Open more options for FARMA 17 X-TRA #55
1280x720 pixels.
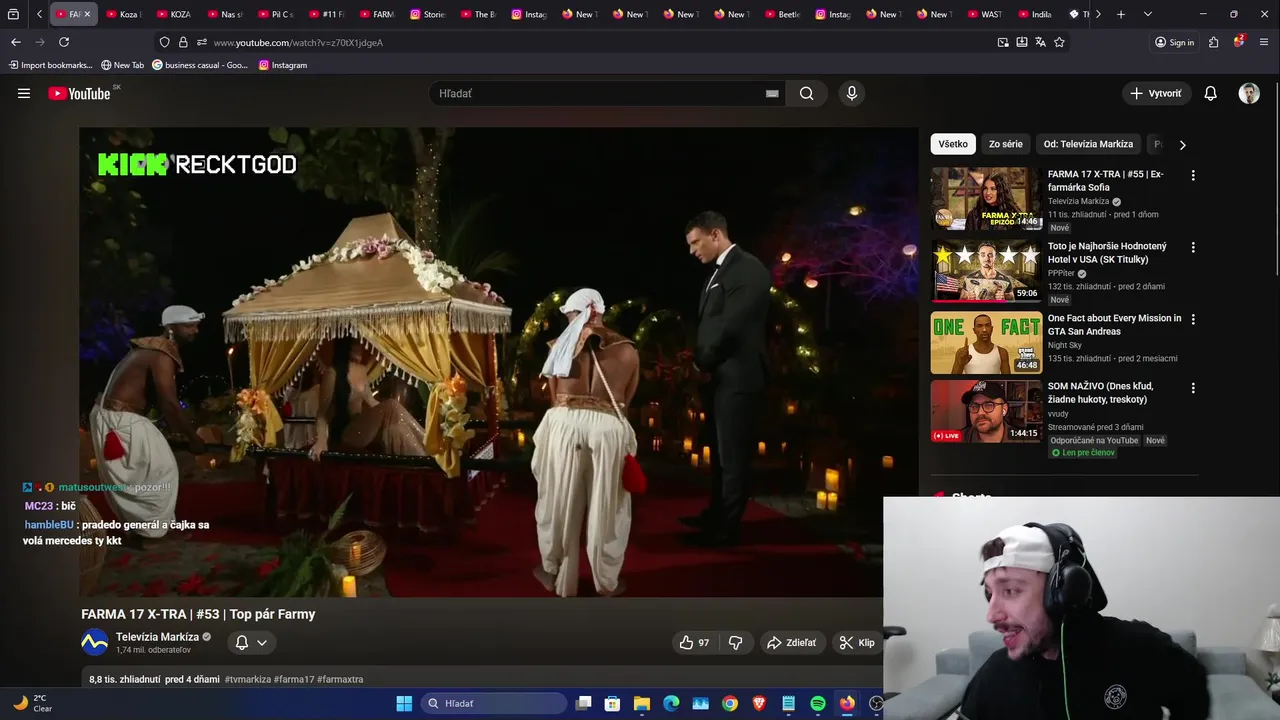pos(1192,175)
